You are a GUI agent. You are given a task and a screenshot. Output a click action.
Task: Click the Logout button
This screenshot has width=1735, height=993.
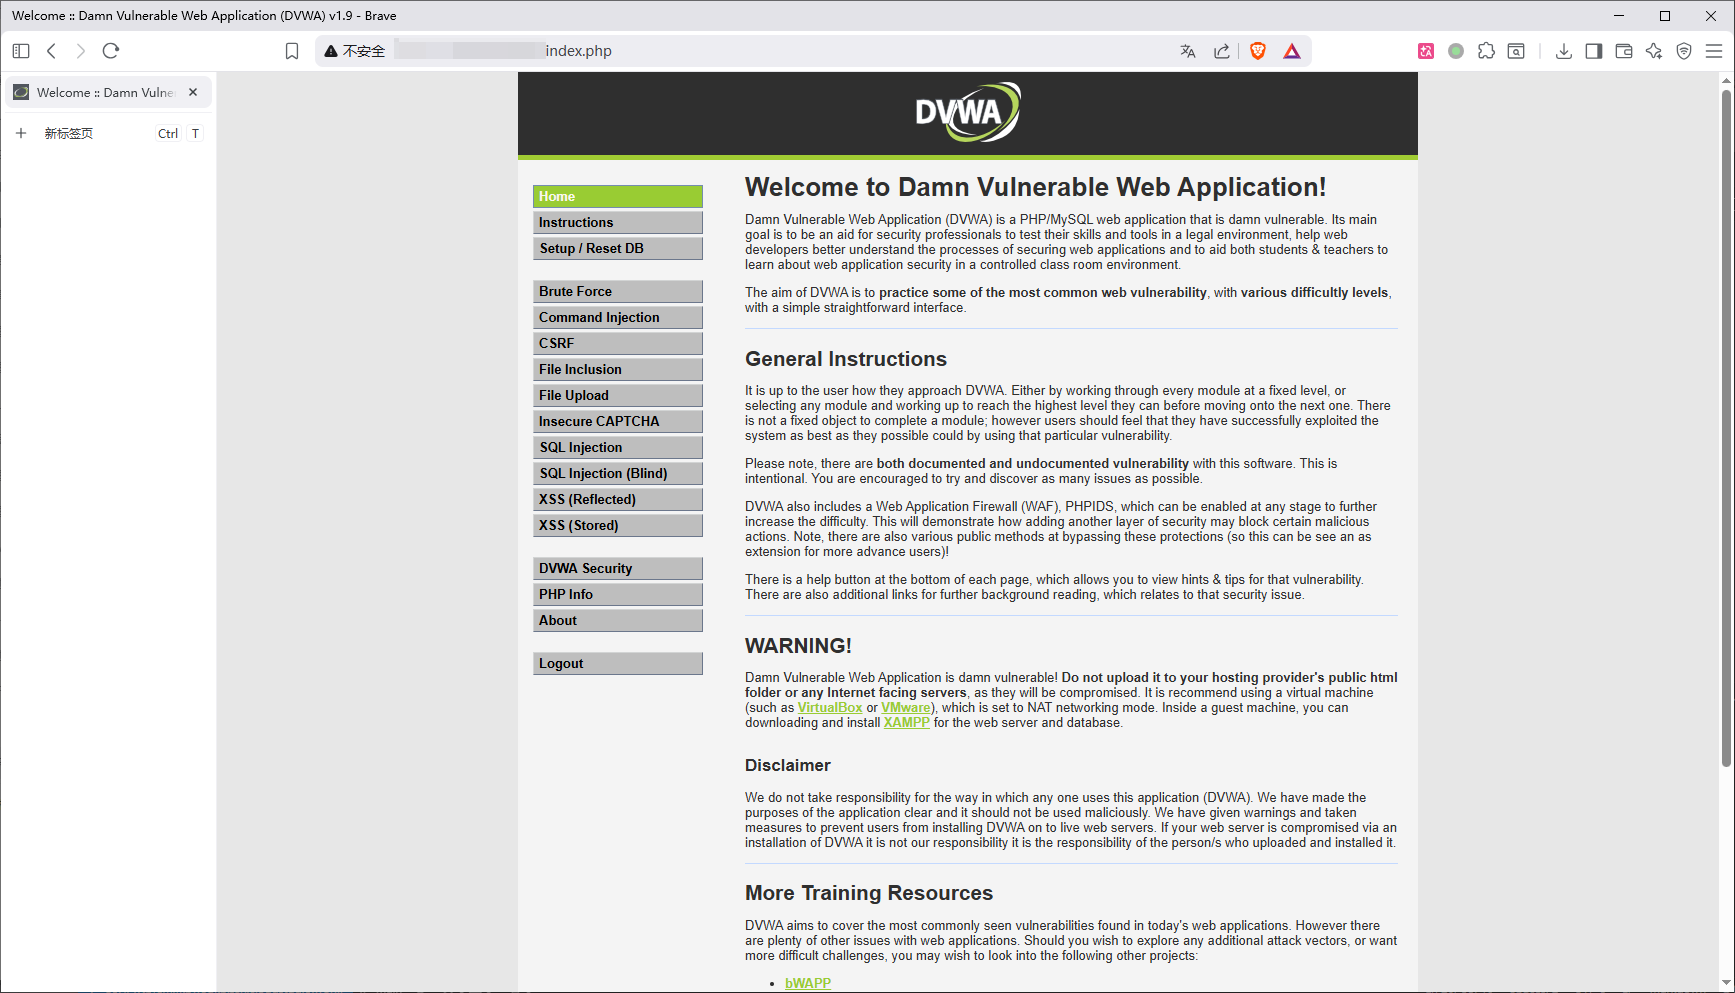[x=618, y=663]
